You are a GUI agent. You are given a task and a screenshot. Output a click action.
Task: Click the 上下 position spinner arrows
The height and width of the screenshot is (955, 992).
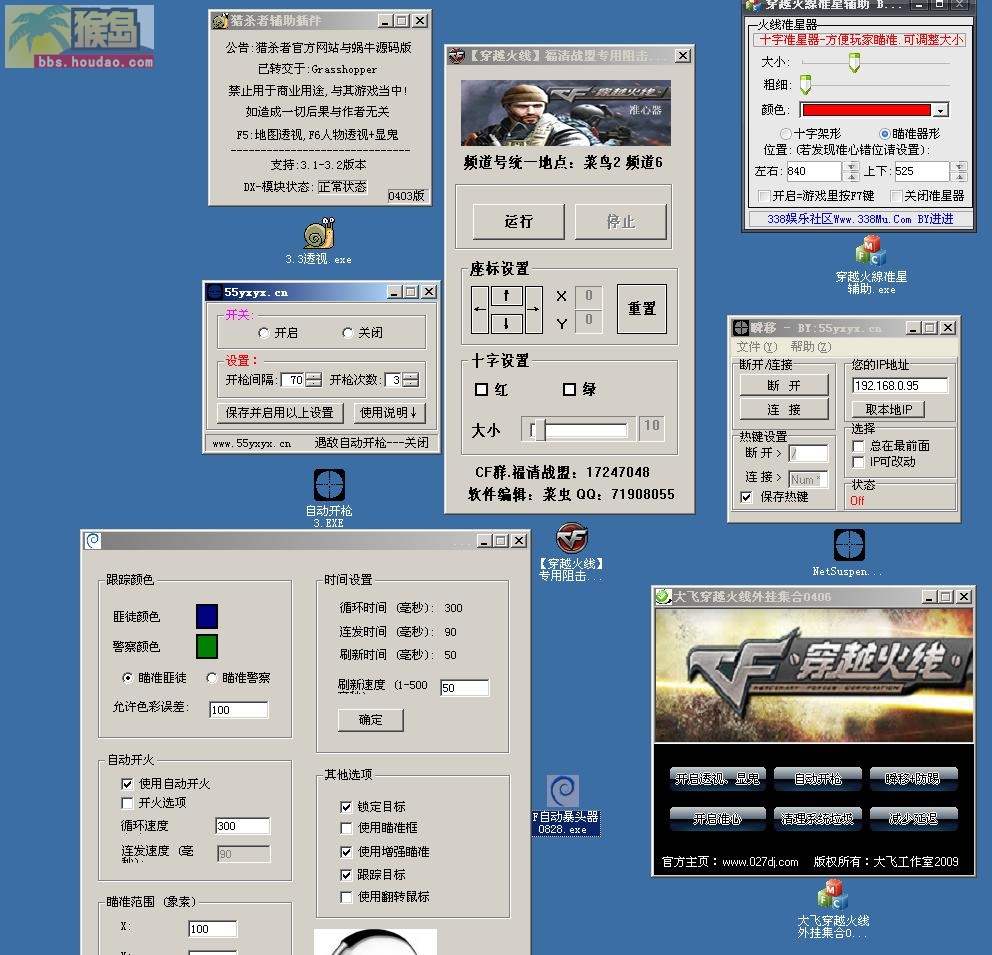tap(959, 171)
